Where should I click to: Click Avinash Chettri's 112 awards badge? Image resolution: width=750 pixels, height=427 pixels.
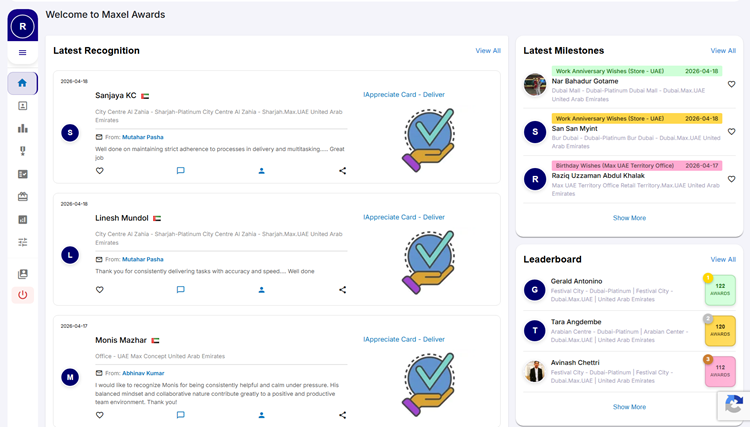pyautogui.click(x=720, y=371)
